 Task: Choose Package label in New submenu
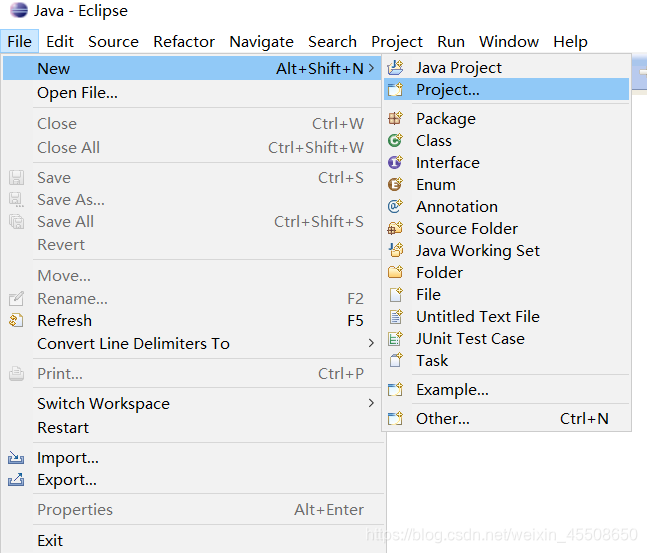point(446,119)
